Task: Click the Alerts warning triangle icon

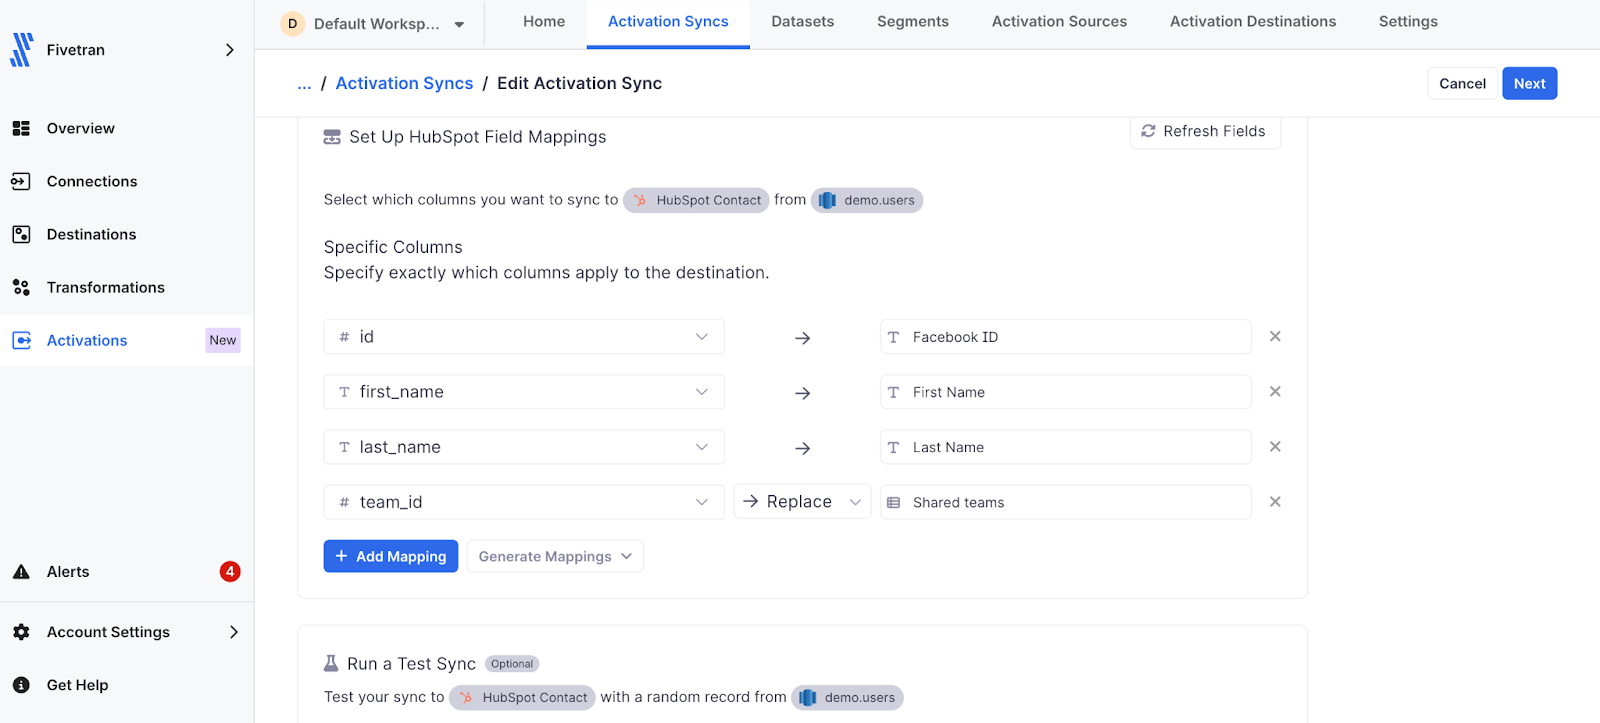Action: 21,572
